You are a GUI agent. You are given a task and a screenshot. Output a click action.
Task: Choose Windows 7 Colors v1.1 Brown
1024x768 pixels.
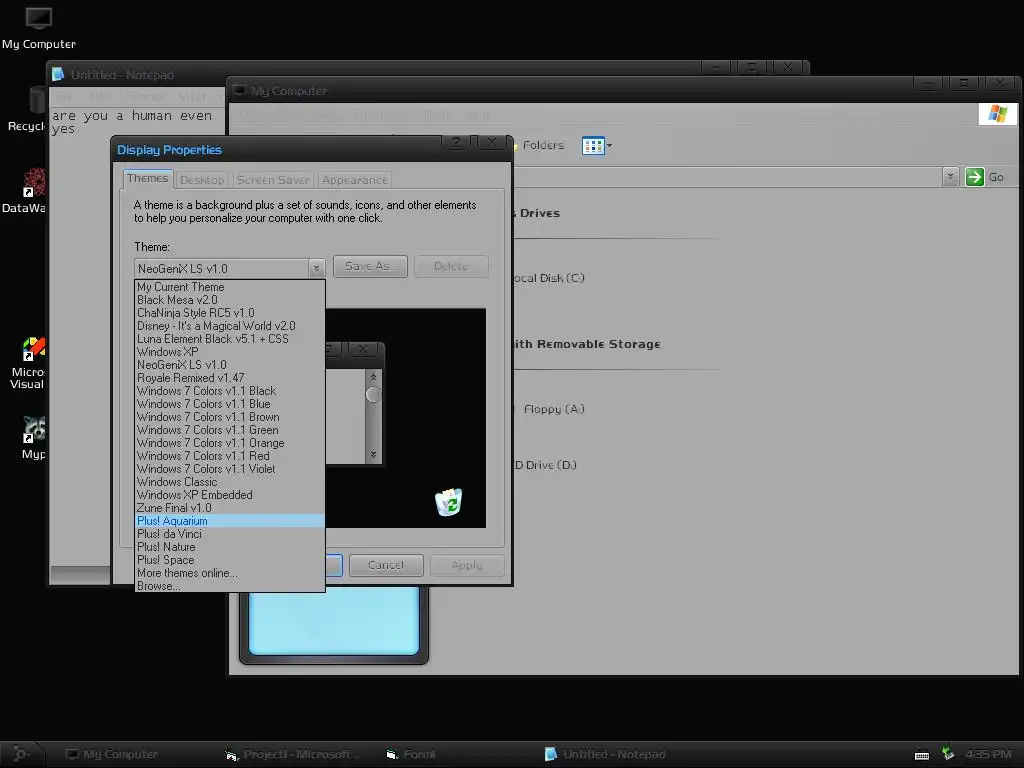tap(230, 417)
